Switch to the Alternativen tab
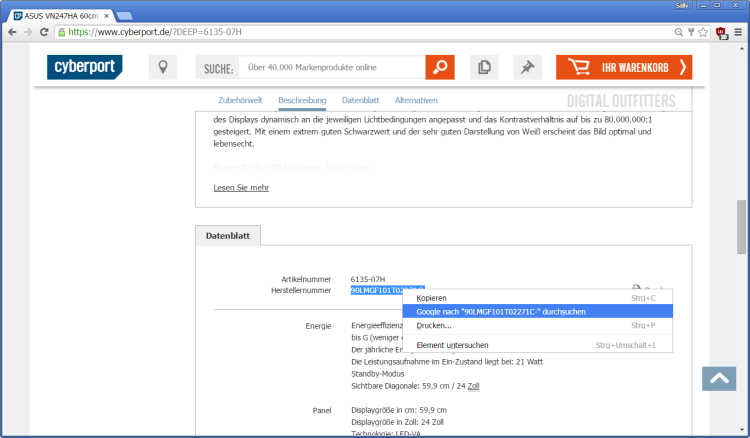 [x=416, y=101]
